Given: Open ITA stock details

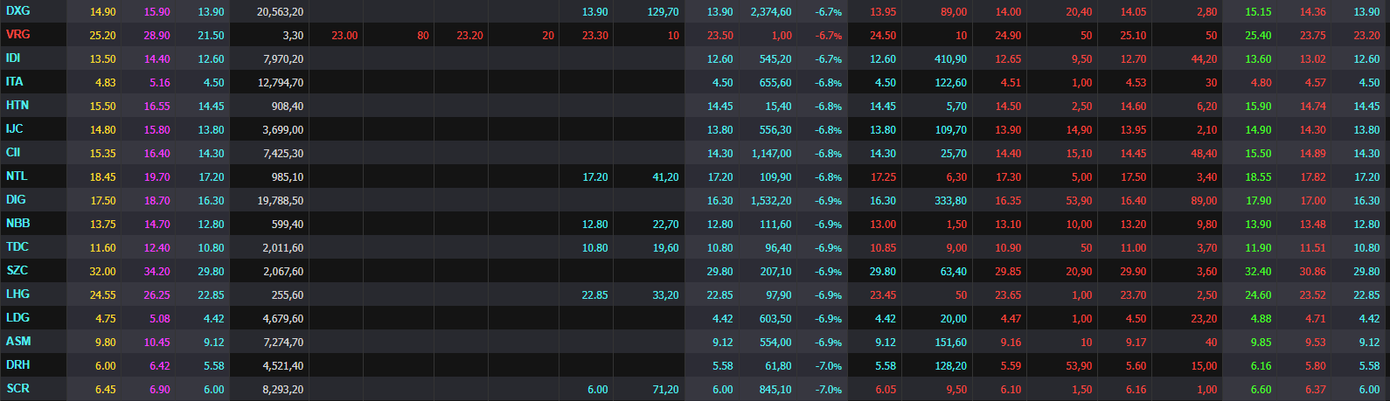Looking at the screenshot, I should click(x=14, y=82).
